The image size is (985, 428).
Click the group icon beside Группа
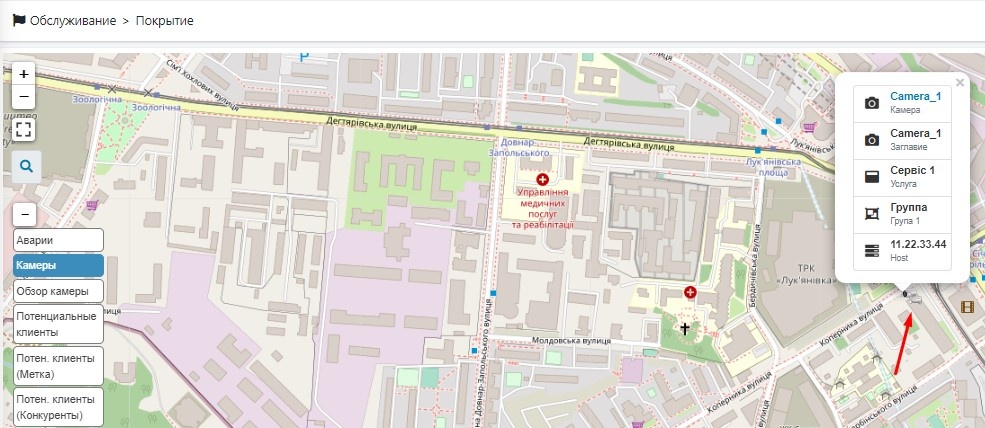point(872,214)
